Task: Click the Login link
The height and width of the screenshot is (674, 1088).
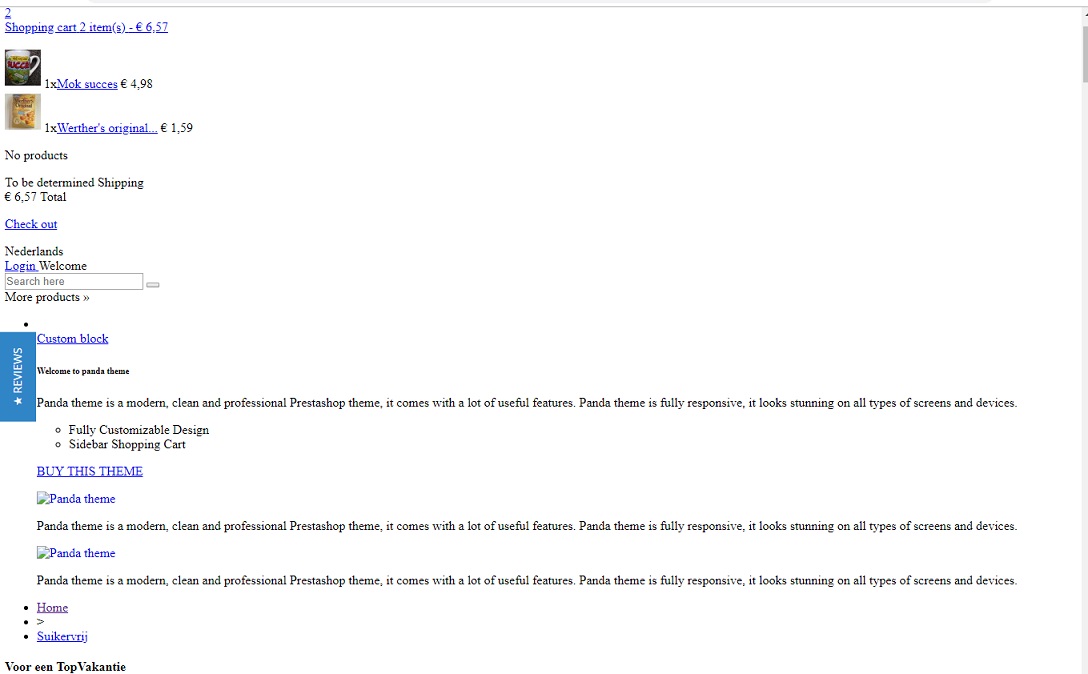Action: coord(20,266)
